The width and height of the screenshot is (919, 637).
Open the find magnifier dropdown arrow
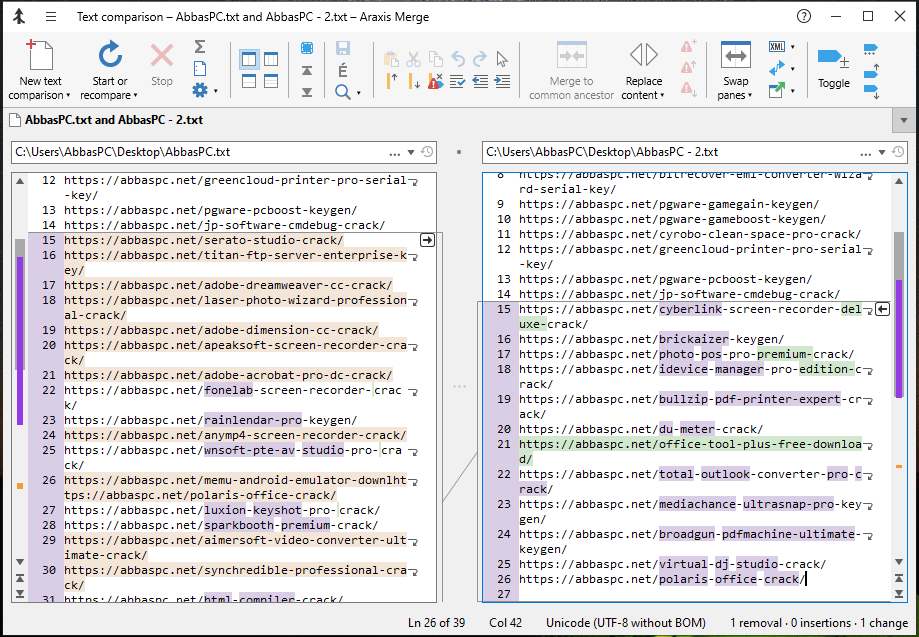point(358,93)
